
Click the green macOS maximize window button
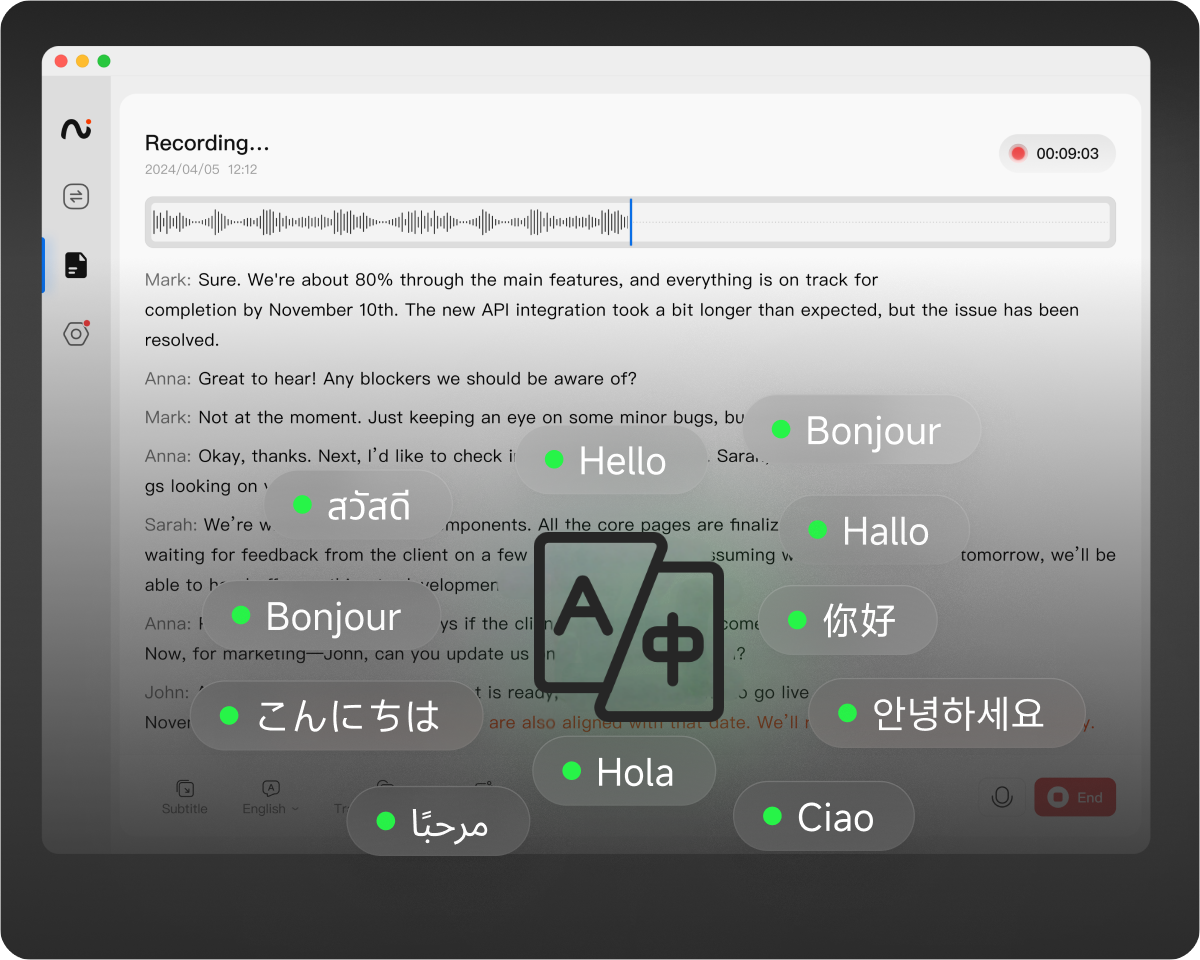[104, 61]
